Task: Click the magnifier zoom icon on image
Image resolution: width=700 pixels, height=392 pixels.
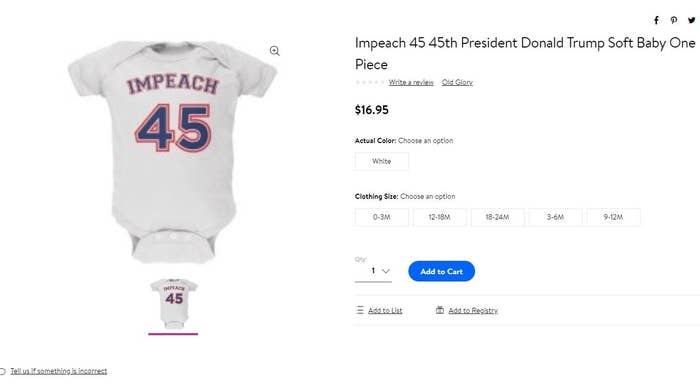Action: point(275,51)
